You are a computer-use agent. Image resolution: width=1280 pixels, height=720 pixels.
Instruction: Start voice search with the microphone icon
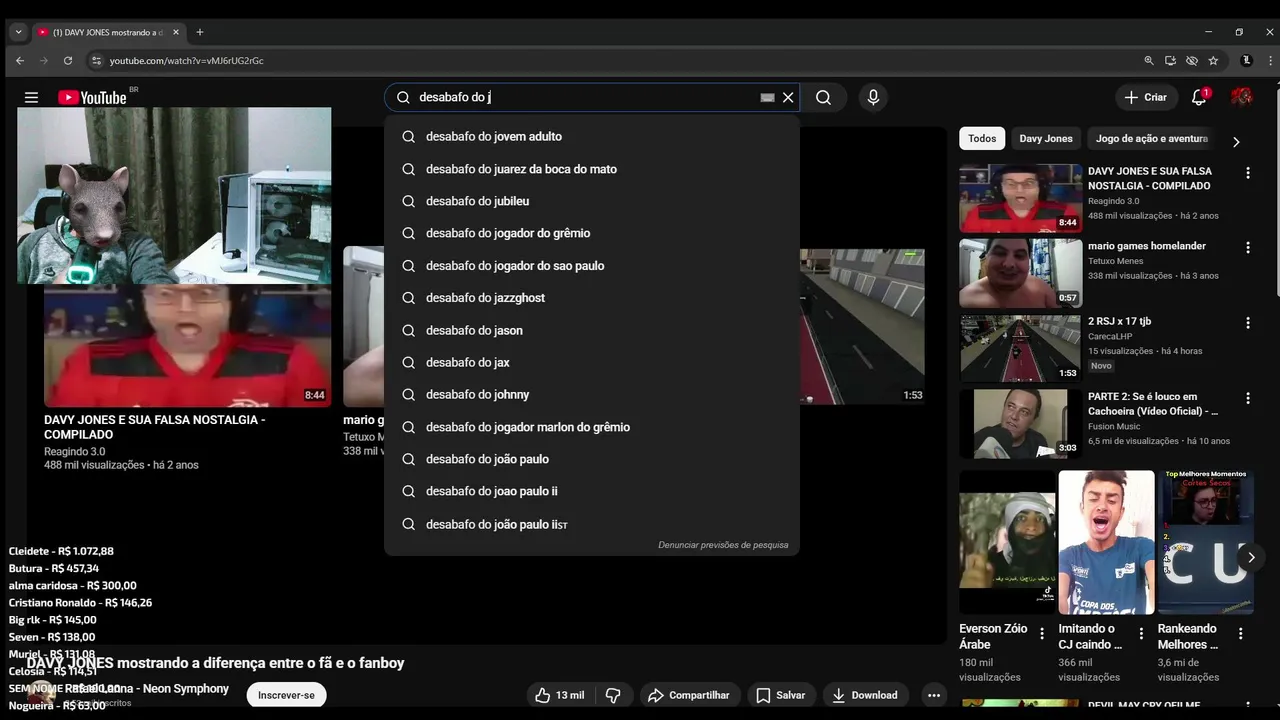(873, 97)
